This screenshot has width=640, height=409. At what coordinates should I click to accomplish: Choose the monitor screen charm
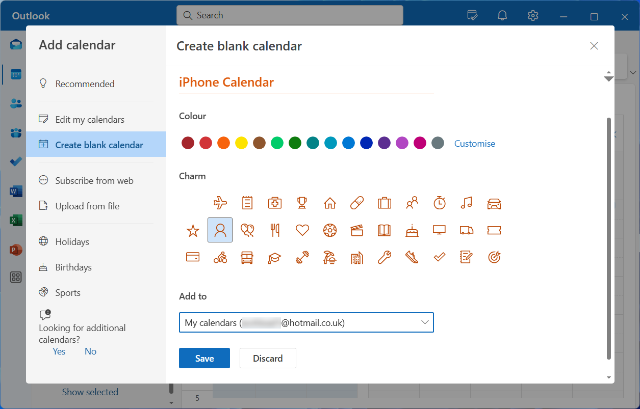pyautogui.click(x=439, y=230)
